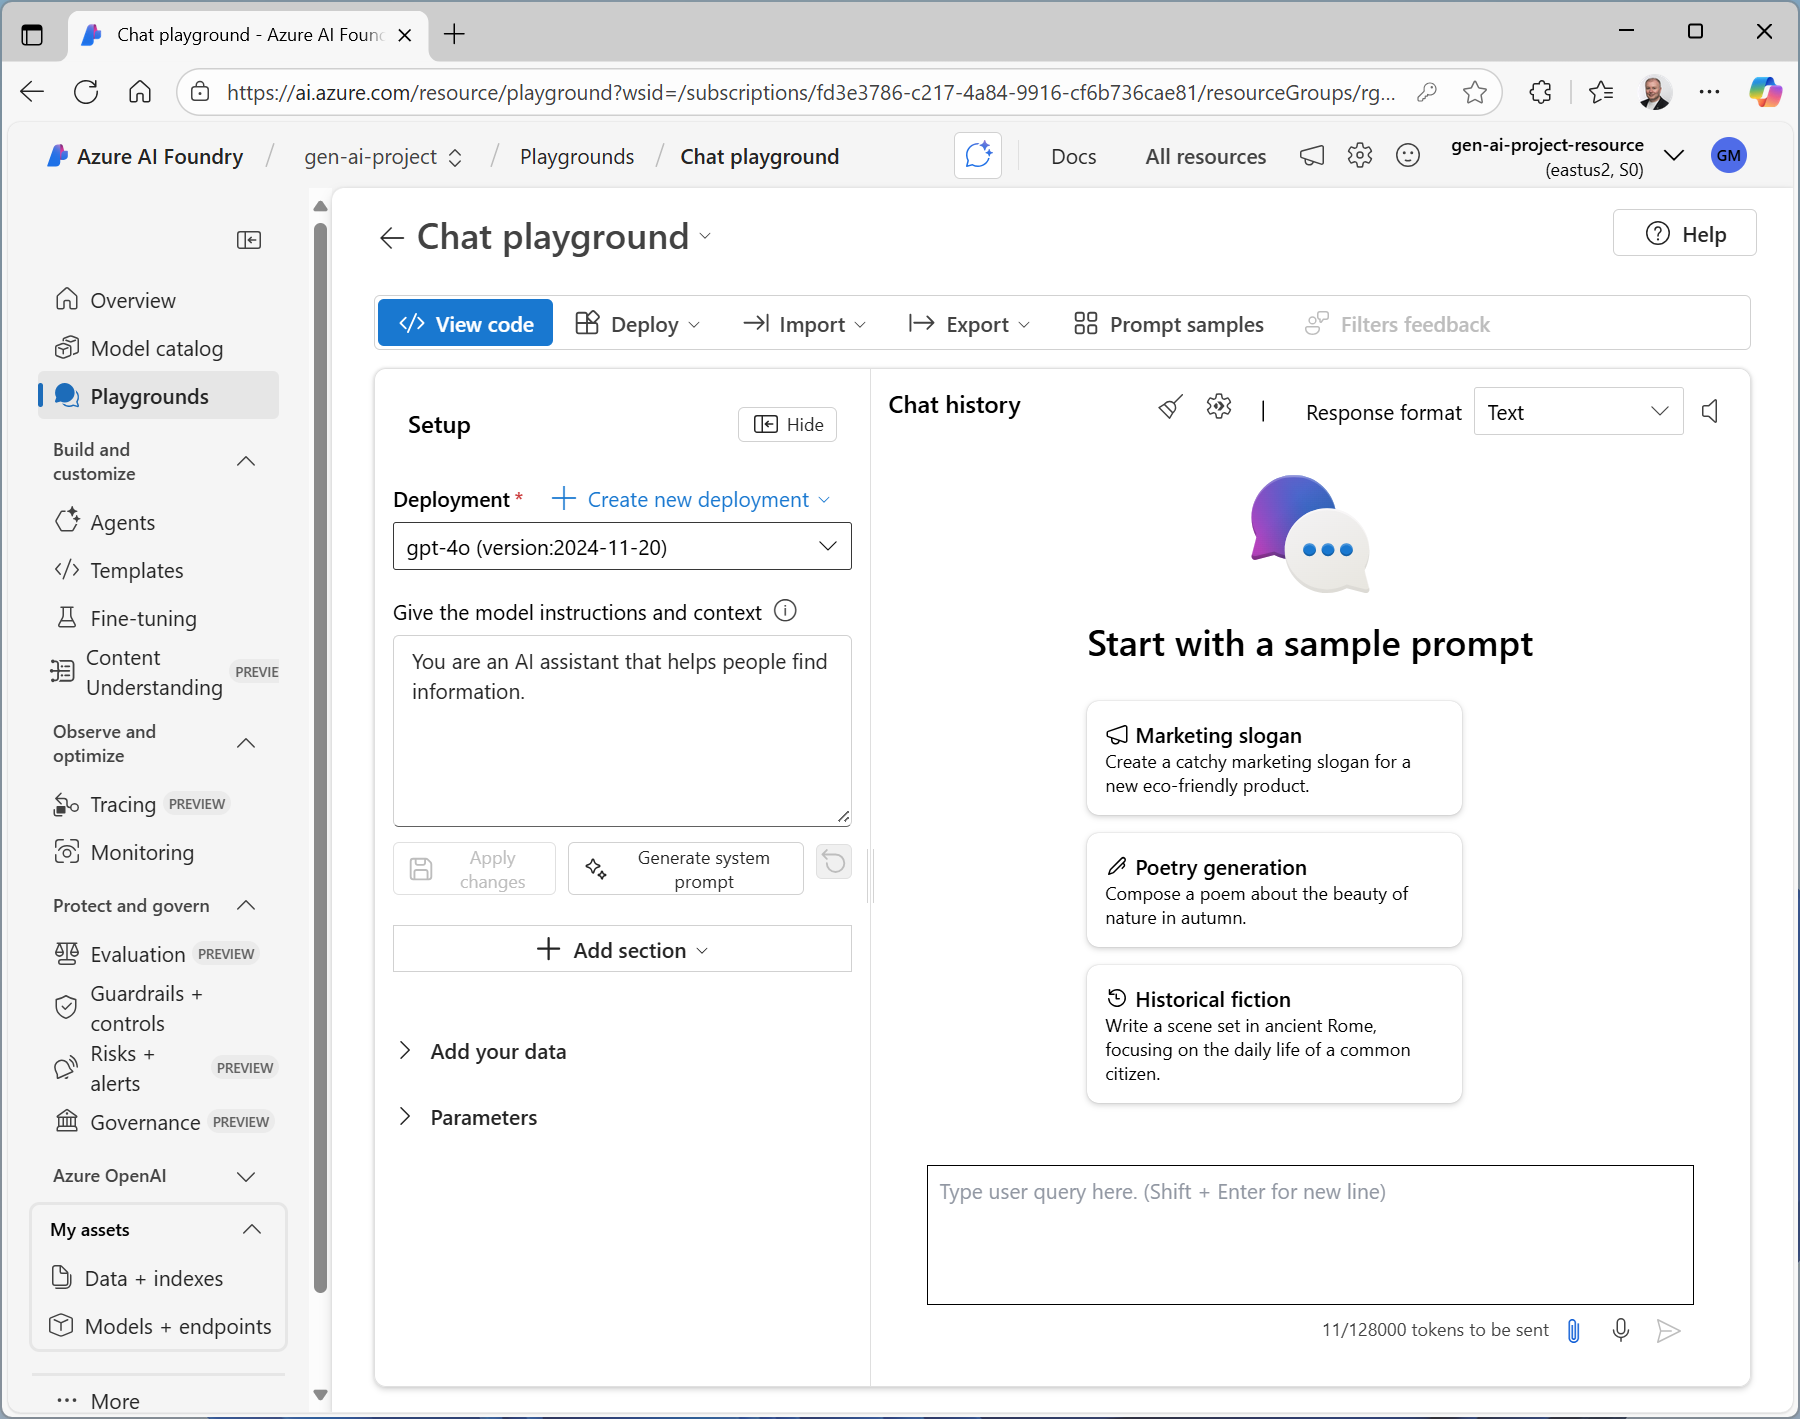Collapse the My assets section
The image size is (1800, 1419).
point(252,1229)
